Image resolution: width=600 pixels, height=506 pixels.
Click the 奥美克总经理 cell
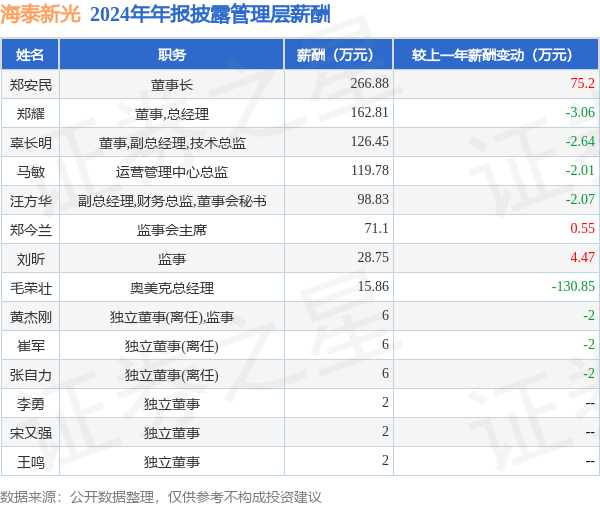click(x=171, y=288)
